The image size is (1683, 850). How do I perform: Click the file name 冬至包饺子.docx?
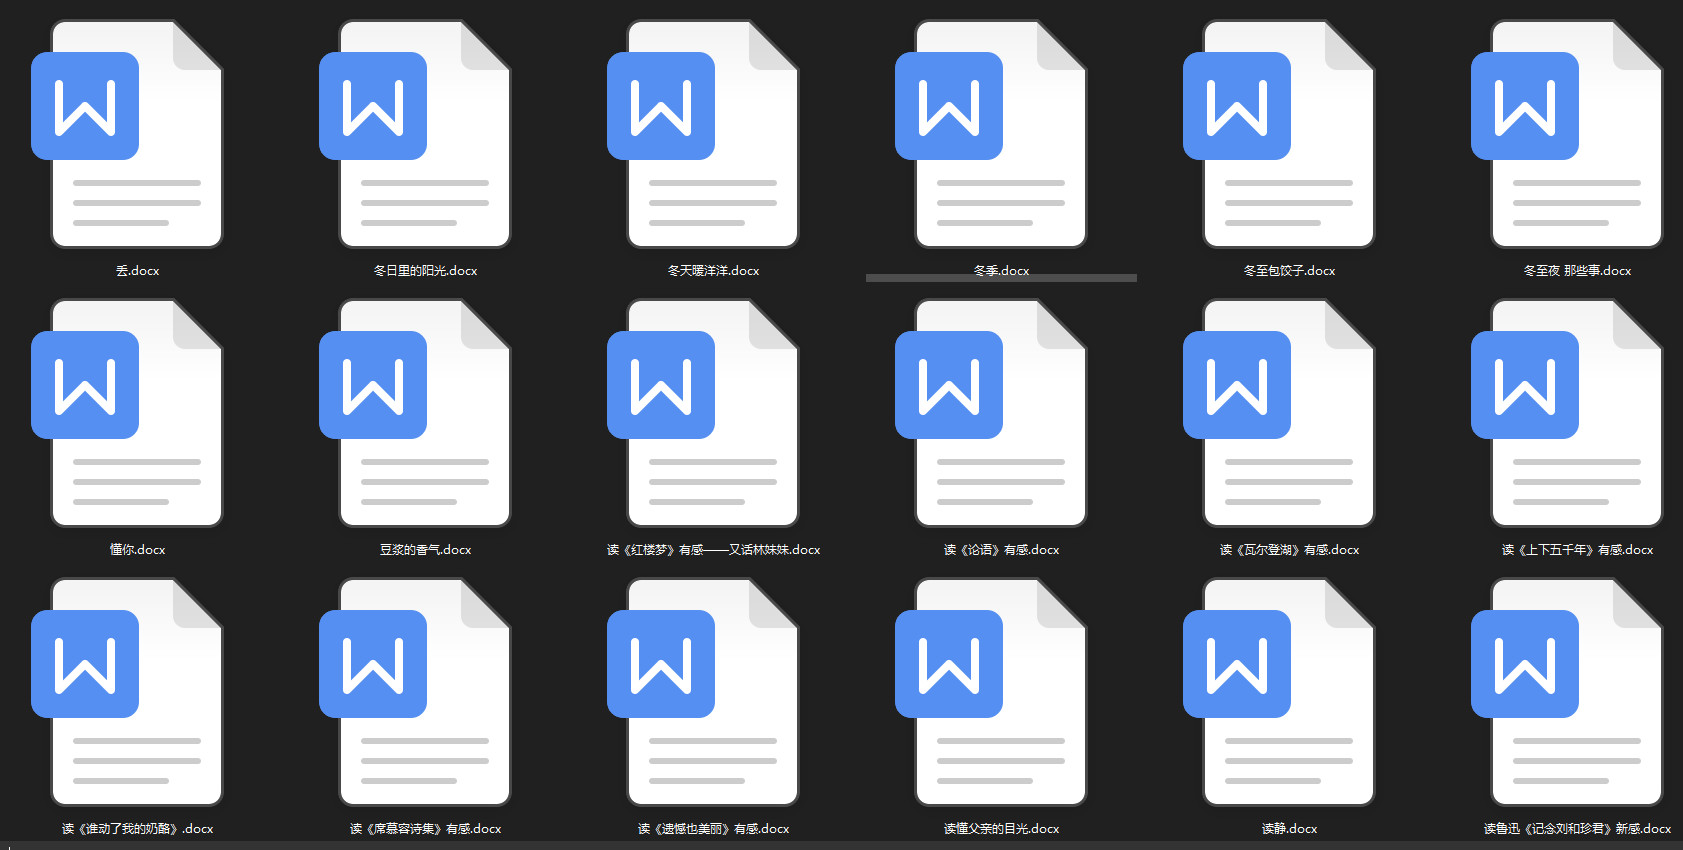click(x=1290, y=270)
